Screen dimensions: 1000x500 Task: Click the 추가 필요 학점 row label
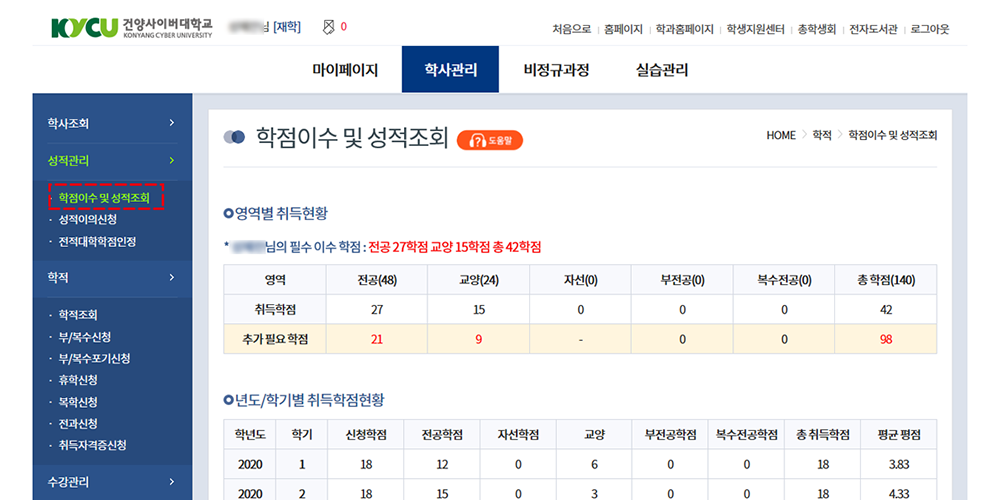(275, 340)
